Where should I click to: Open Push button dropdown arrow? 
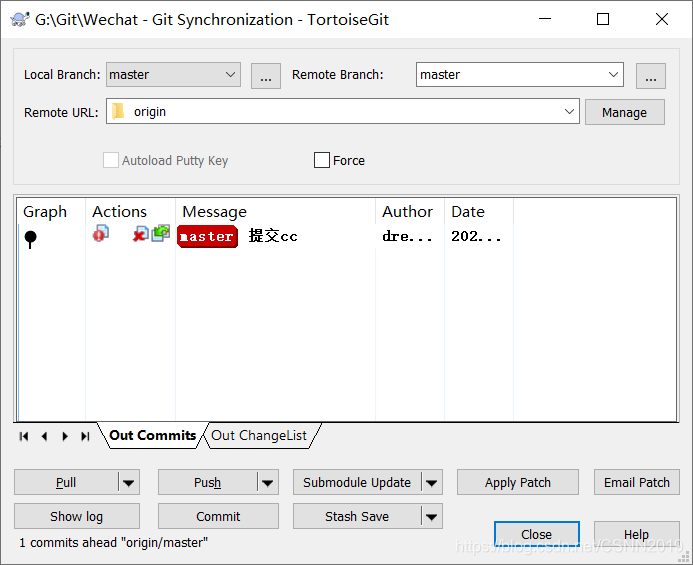[267, 482]
